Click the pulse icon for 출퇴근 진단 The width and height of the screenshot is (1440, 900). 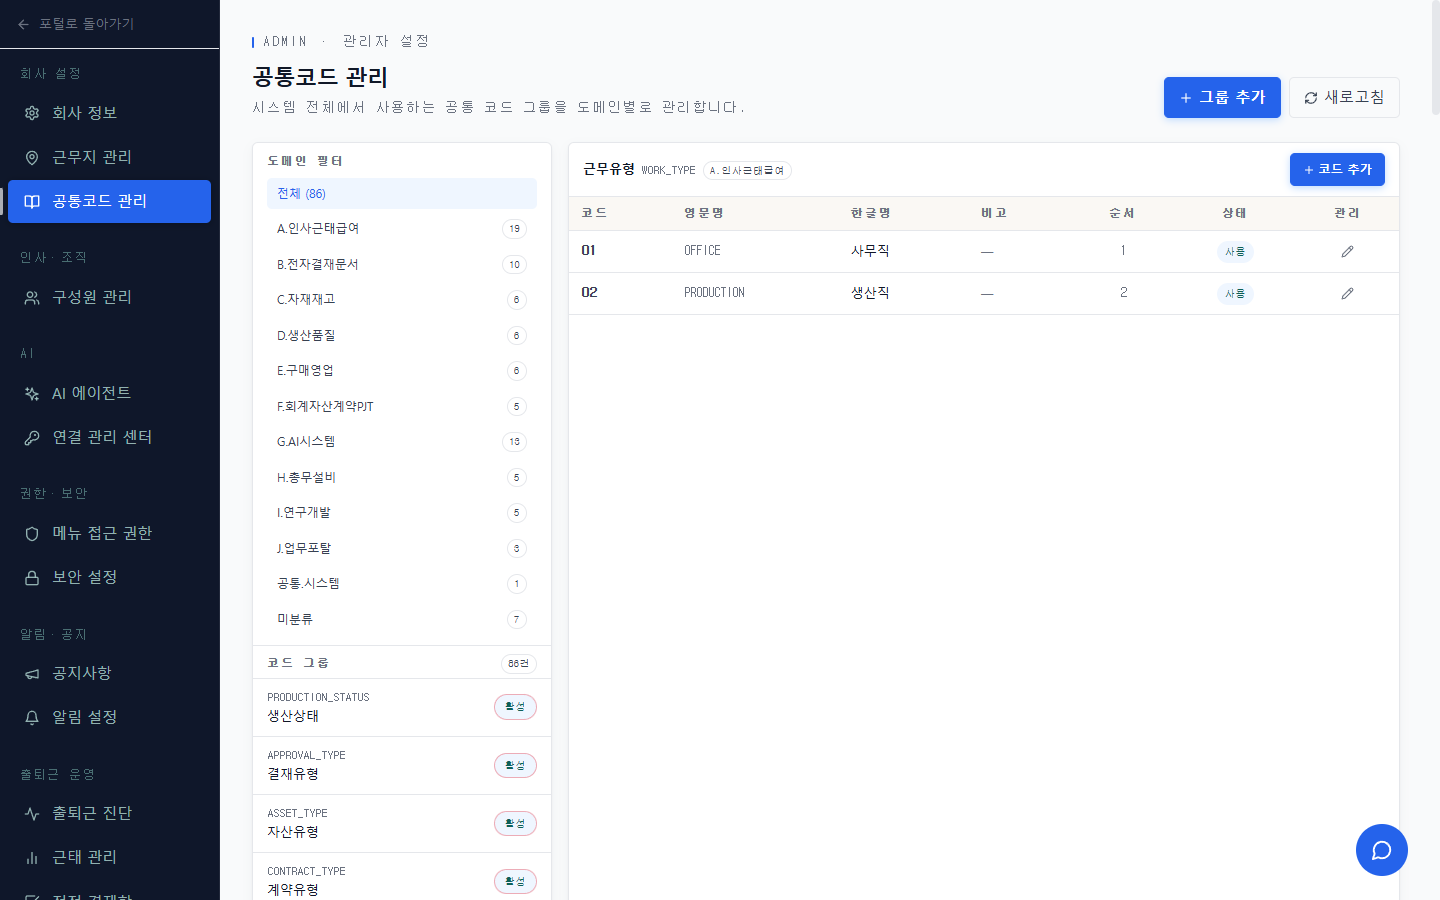32,813
